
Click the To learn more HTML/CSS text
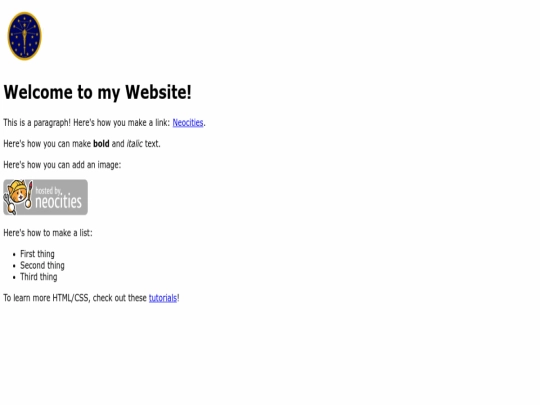tap(47, 298)
